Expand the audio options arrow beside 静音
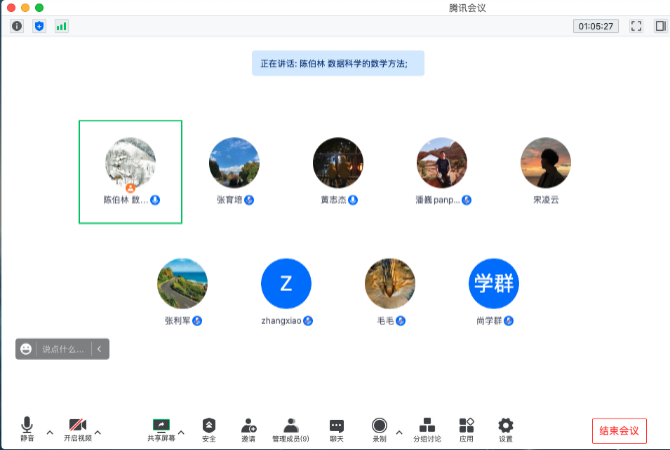This screenshot has height=450, width=670. (x=50, y=432)
